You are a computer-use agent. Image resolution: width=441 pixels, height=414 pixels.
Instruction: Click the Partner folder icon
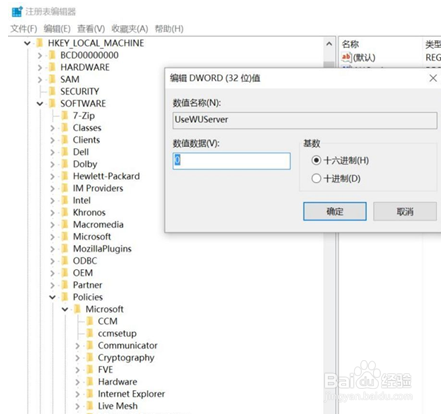click(65, 285)
